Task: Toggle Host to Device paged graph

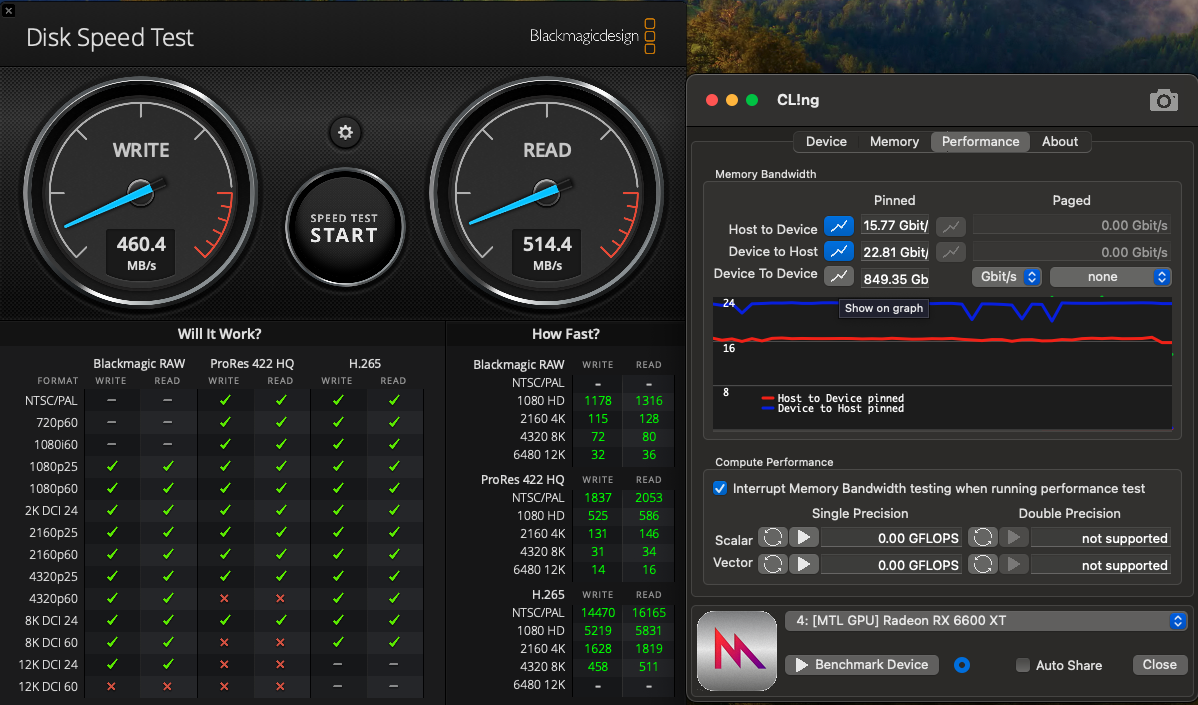Action: [950, 226]
